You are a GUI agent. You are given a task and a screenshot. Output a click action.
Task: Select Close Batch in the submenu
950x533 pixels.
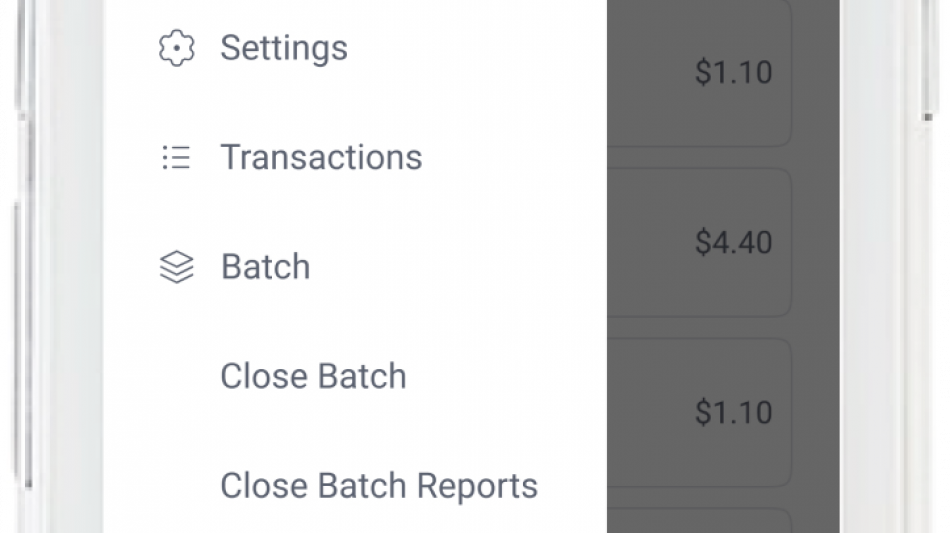[313, 377]
